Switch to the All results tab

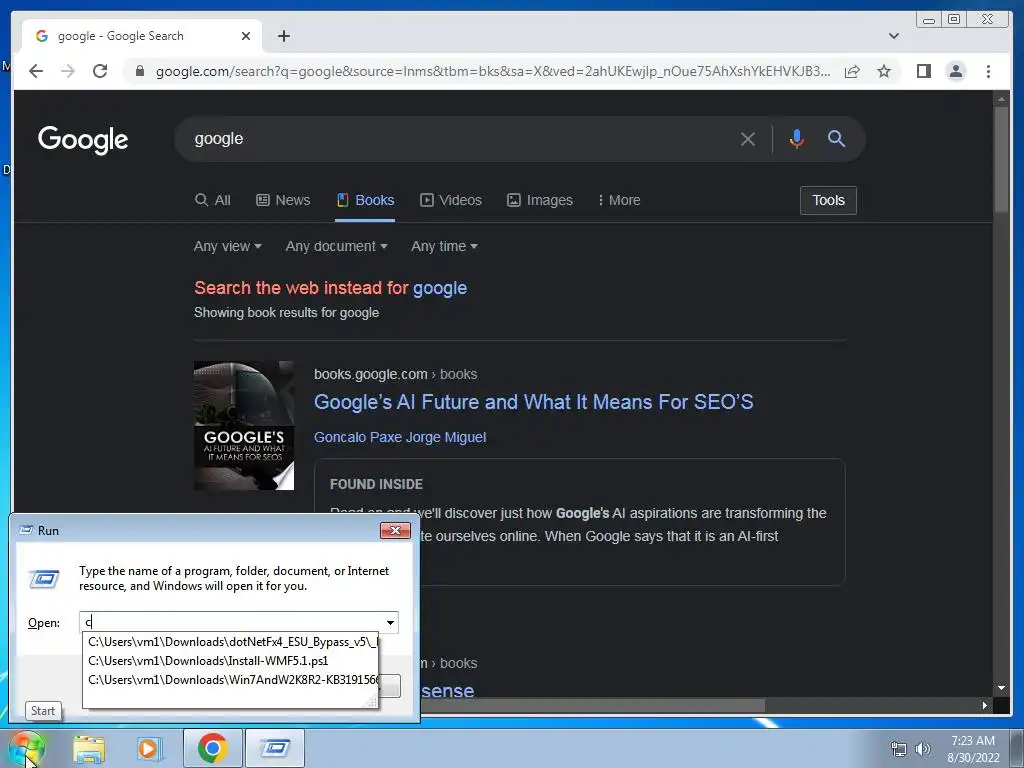click(x=213, y=200)
